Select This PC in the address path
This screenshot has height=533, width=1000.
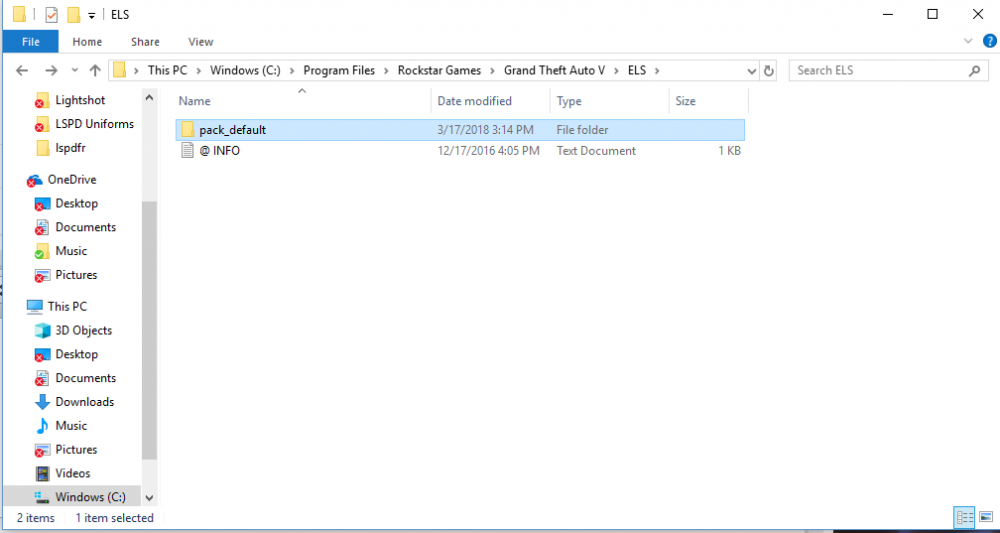click(168, 71)
